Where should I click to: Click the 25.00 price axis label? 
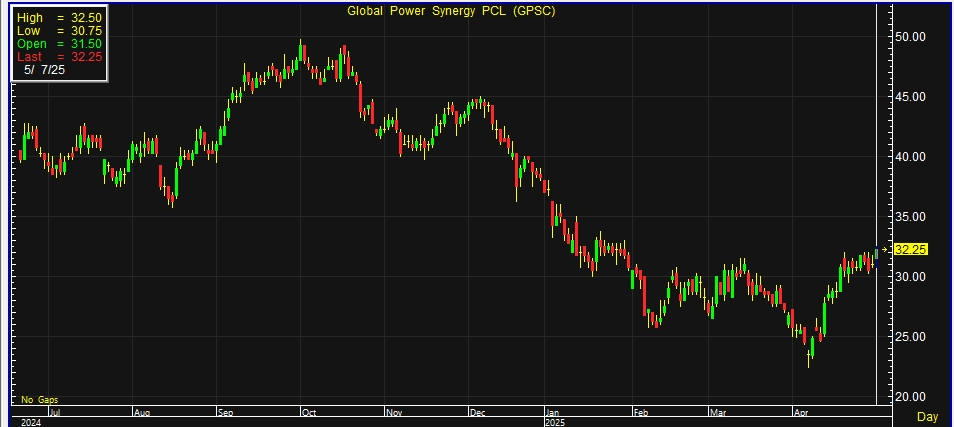pos(910,337)
